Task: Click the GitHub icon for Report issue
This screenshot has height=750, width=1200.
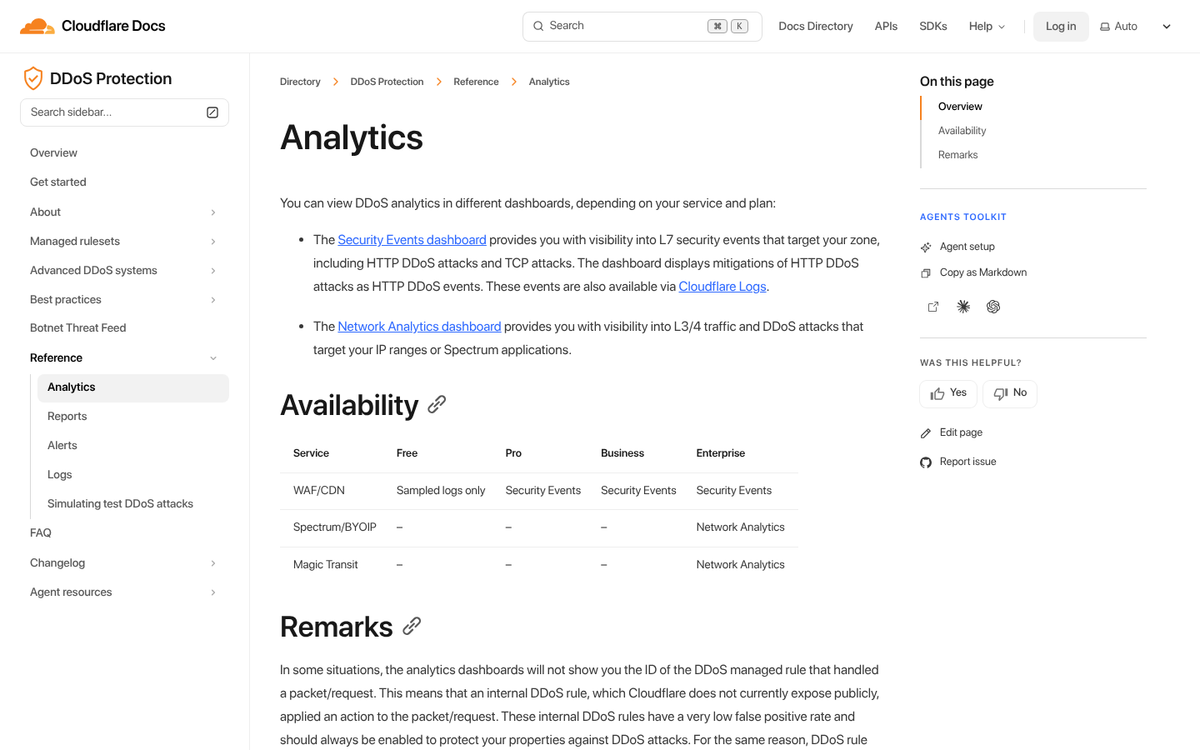Action: coord(926,462)
